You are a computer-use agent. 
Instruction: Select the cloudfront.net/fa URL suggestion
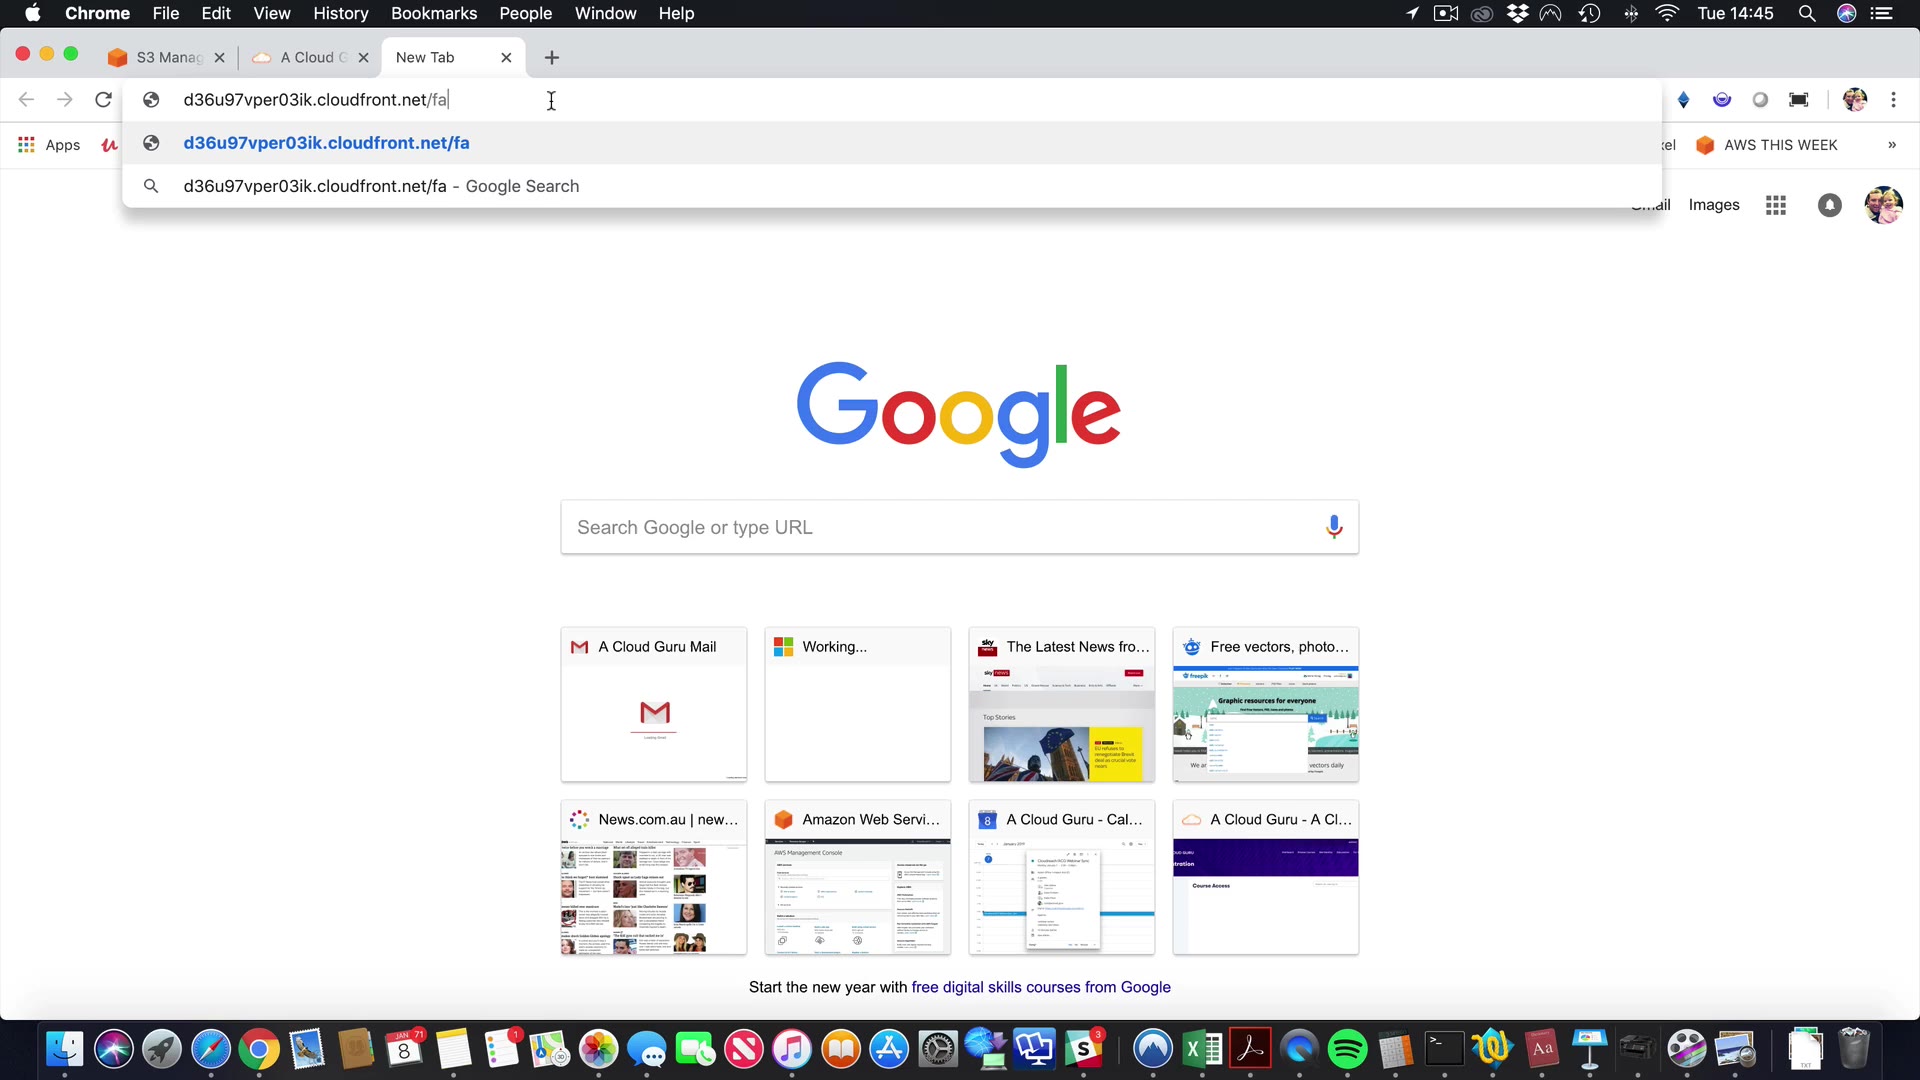(x=326, y=143)
